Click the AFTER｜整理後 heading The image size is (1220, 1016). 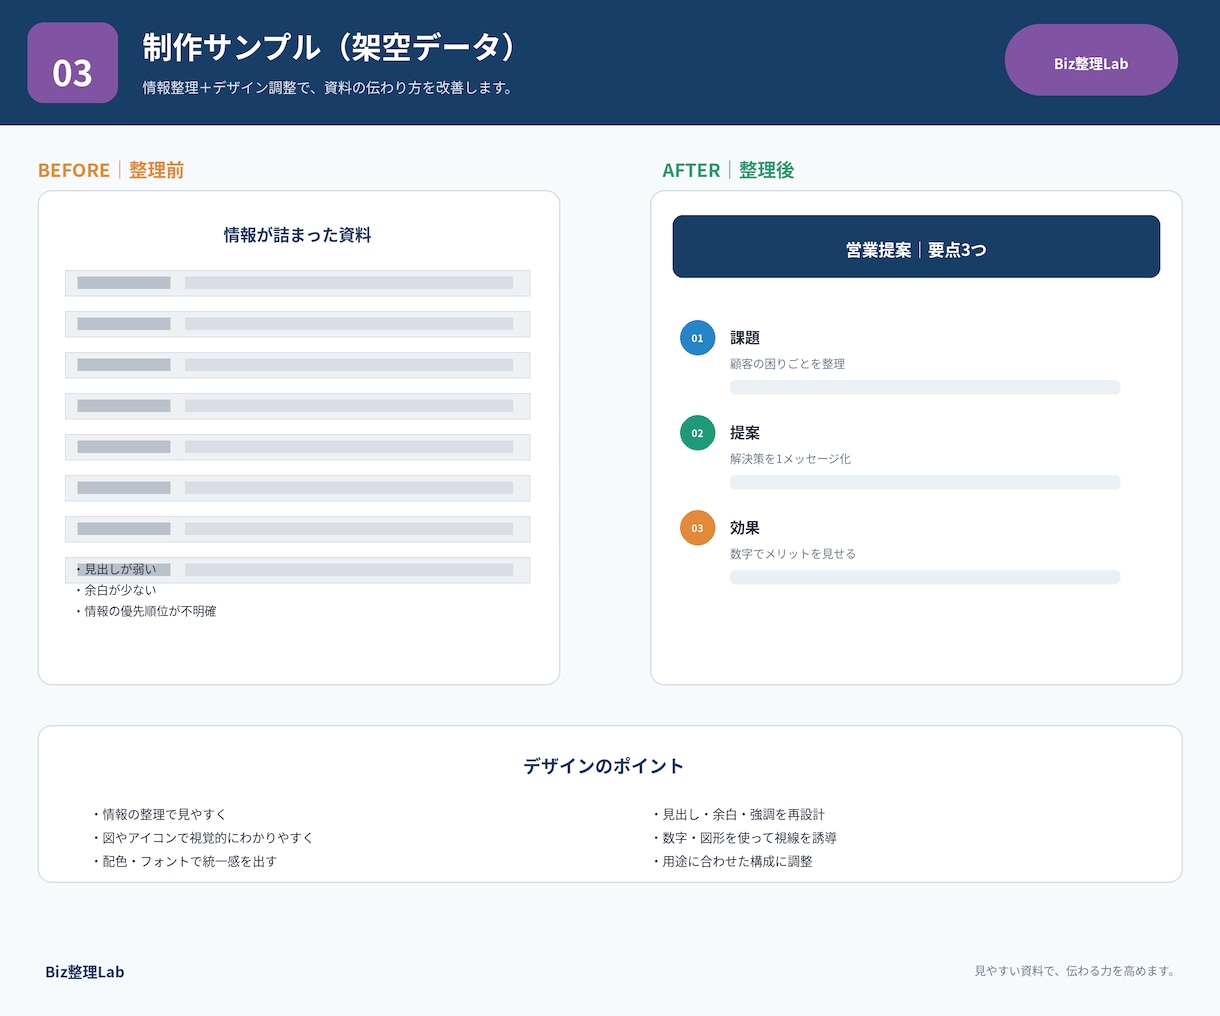click(x=728, y=170)
